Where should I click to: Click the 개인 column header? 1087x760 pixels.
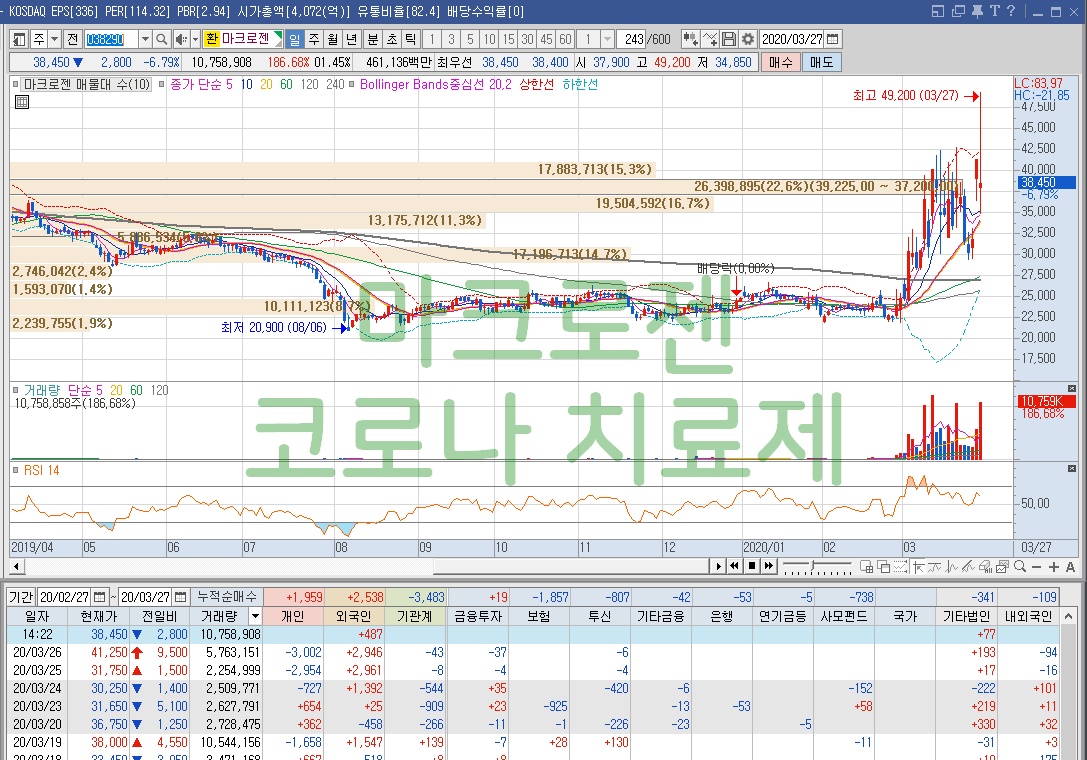[x=293, y=616]
